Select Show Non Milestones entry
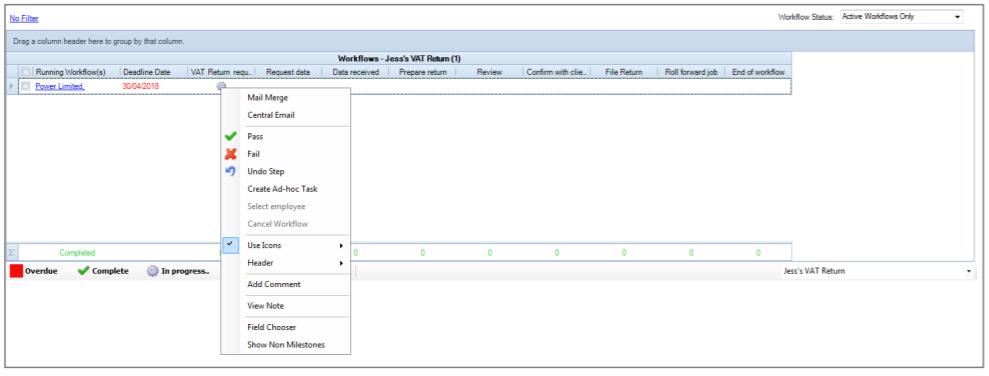 tap(285, 345)
